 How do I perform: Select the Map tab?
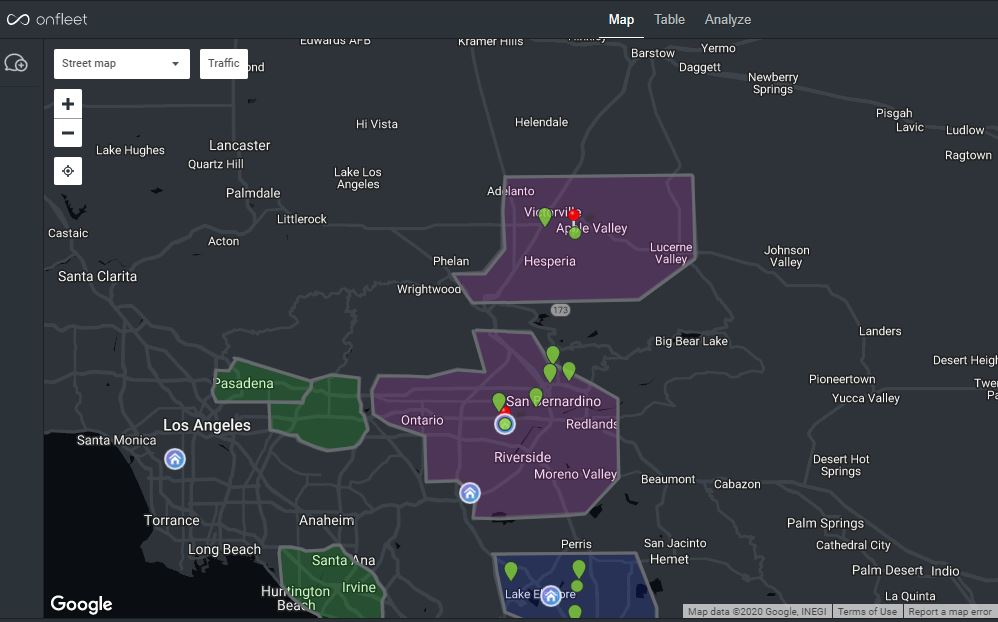tap(621, 19)
